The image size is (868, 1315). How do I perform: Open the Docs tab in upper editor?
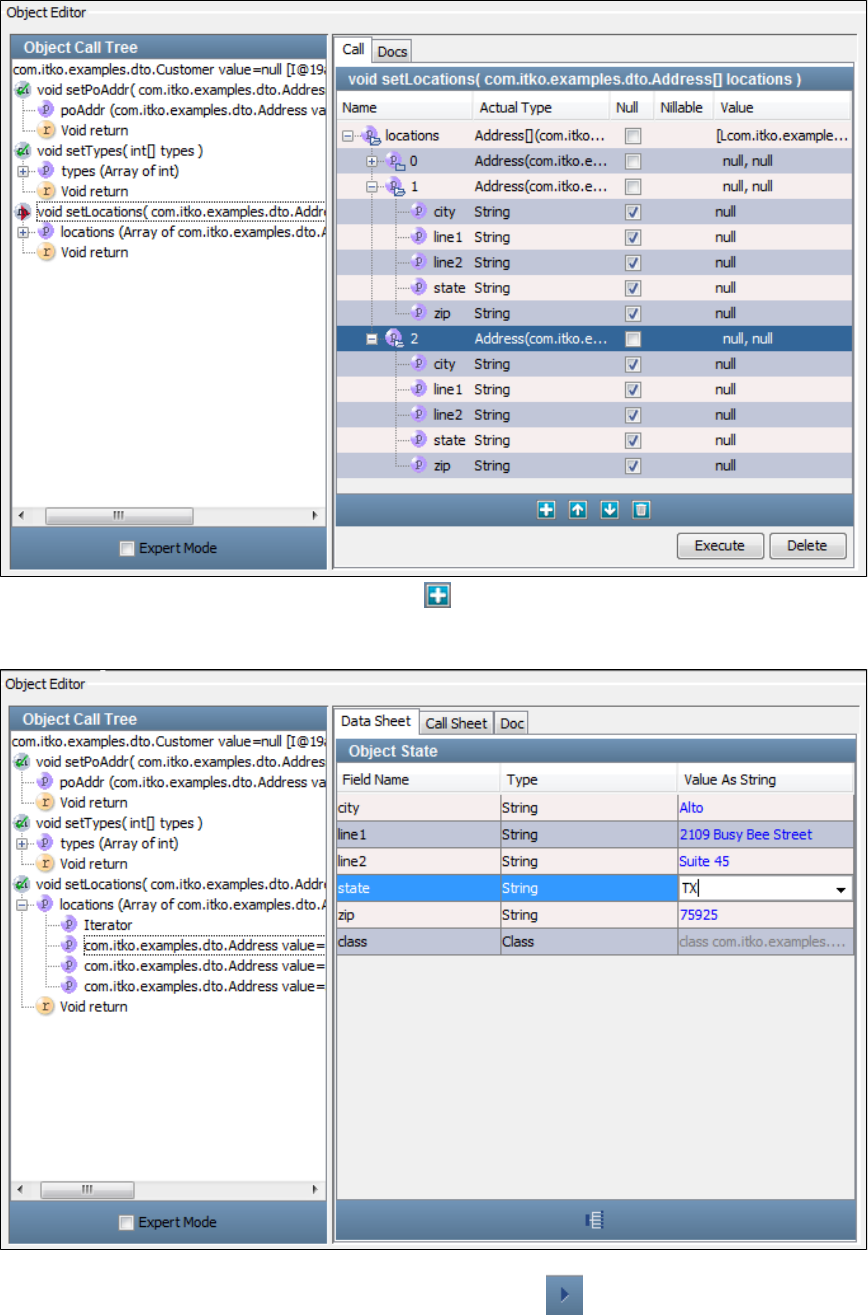pyautogui.click(x=392, y=51)
